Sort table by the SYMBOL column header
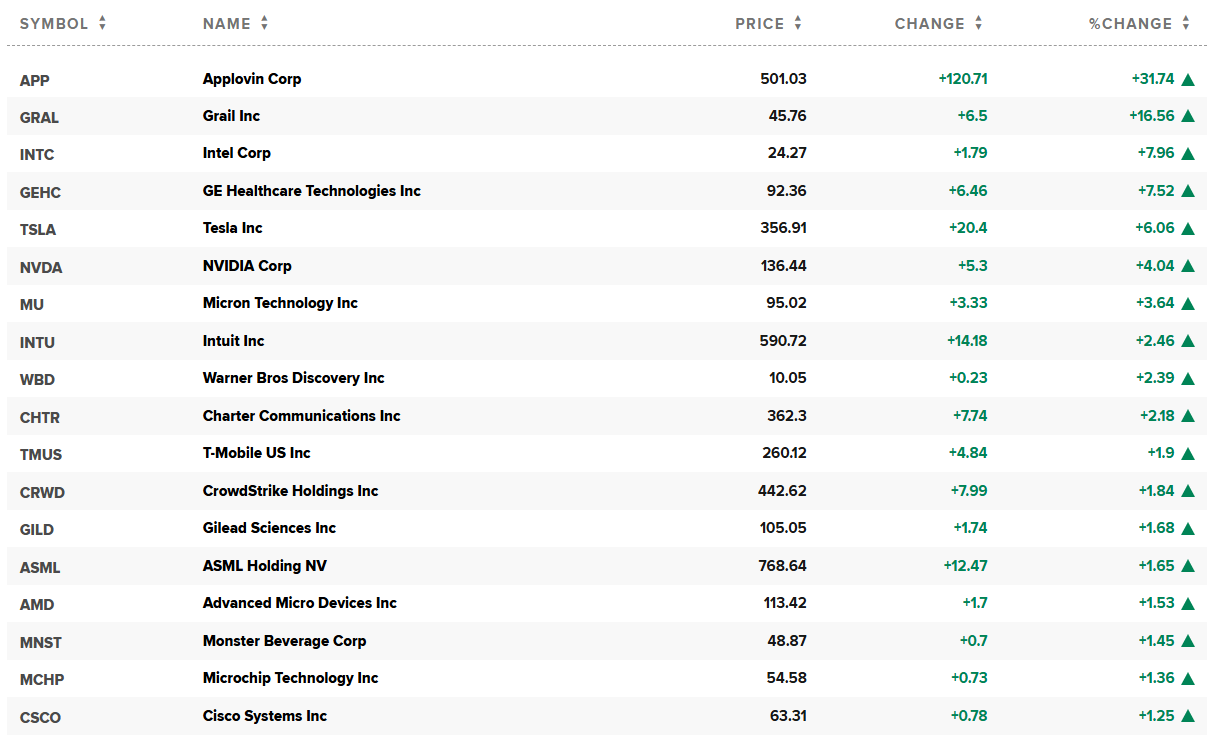Screen dimensions: 1210x736 (x=63, y=23)
